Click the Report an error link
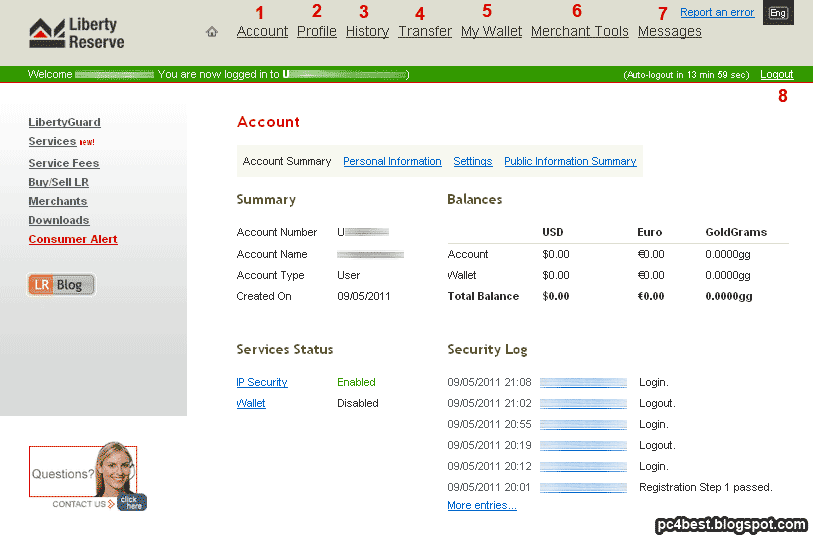 [x=717, y=12]
